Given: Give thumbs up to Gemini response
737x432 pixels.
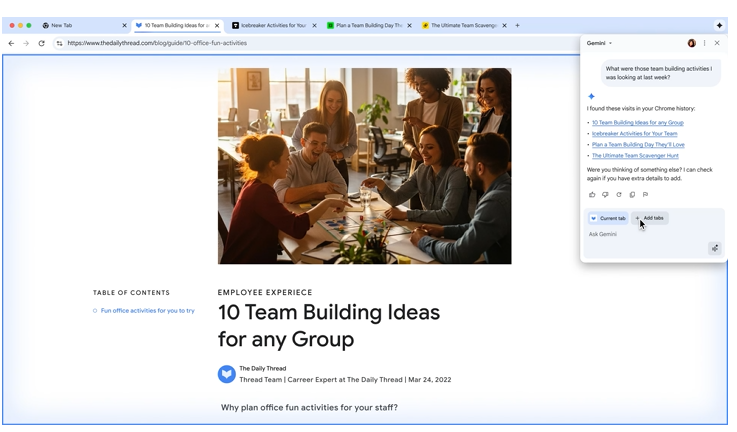Looking at the screenshot, I should tap(592, 195).
